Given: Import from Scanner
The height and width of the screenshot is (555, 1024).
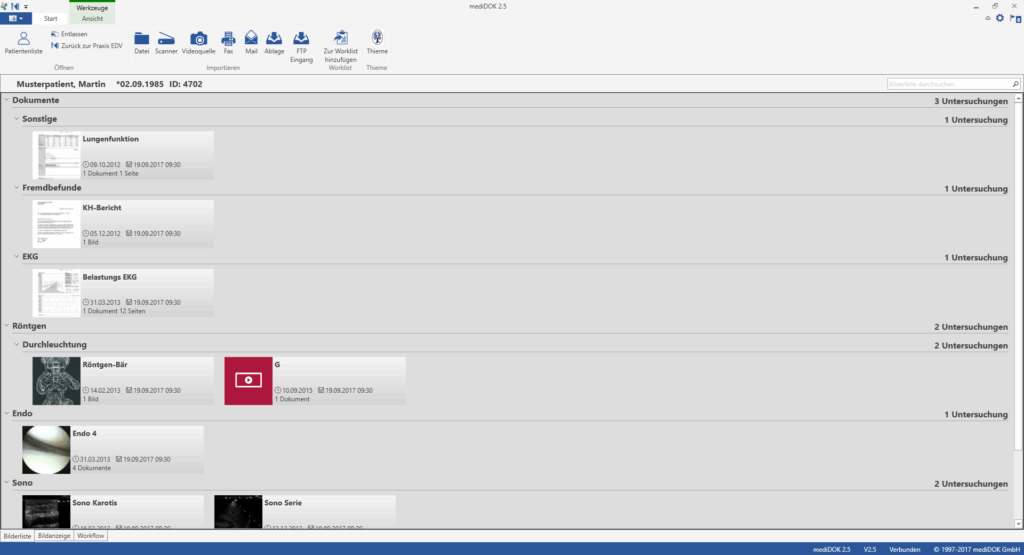Looking at the screenshot, I should click(x=166, y=42).
